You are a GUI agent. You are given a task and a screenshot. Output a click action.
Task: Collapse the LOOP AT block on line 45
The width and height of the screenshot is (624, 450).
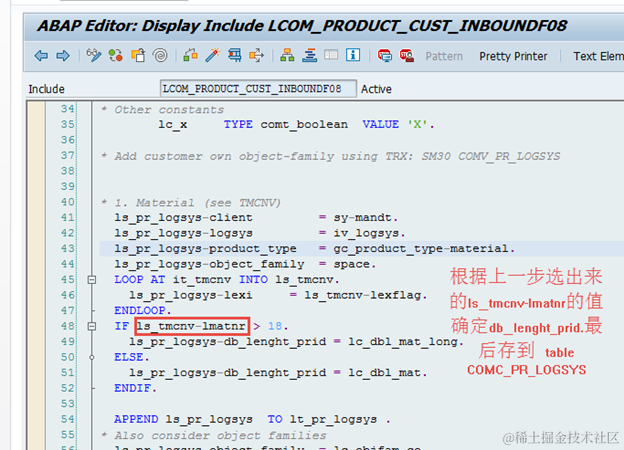pos(92,280)
